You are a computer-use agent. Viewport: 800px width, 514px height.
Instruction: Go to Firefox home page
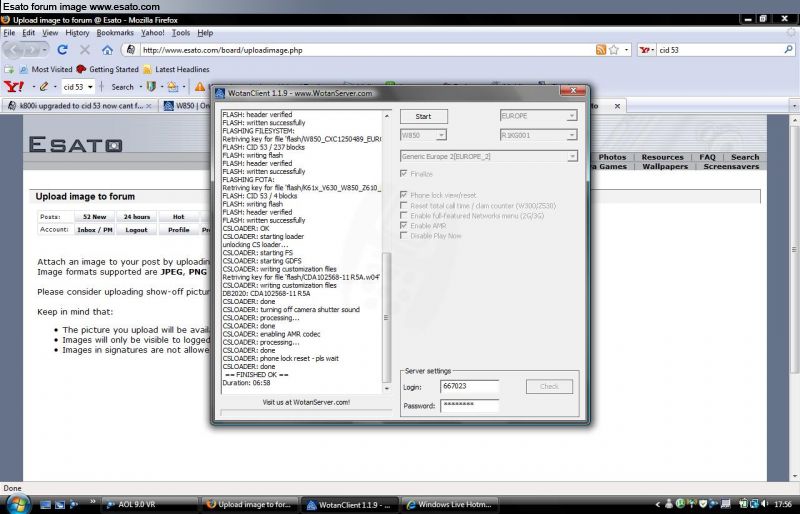[107, 50]
